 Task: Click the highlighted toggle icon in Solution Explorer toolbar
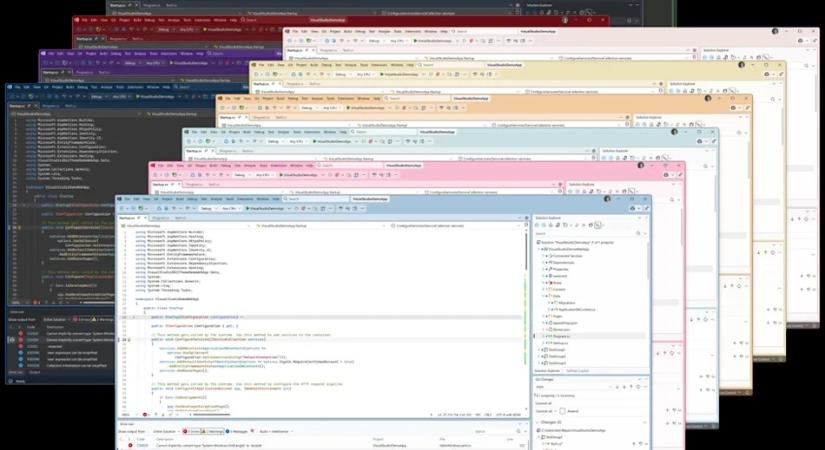[x=597, y=225]
